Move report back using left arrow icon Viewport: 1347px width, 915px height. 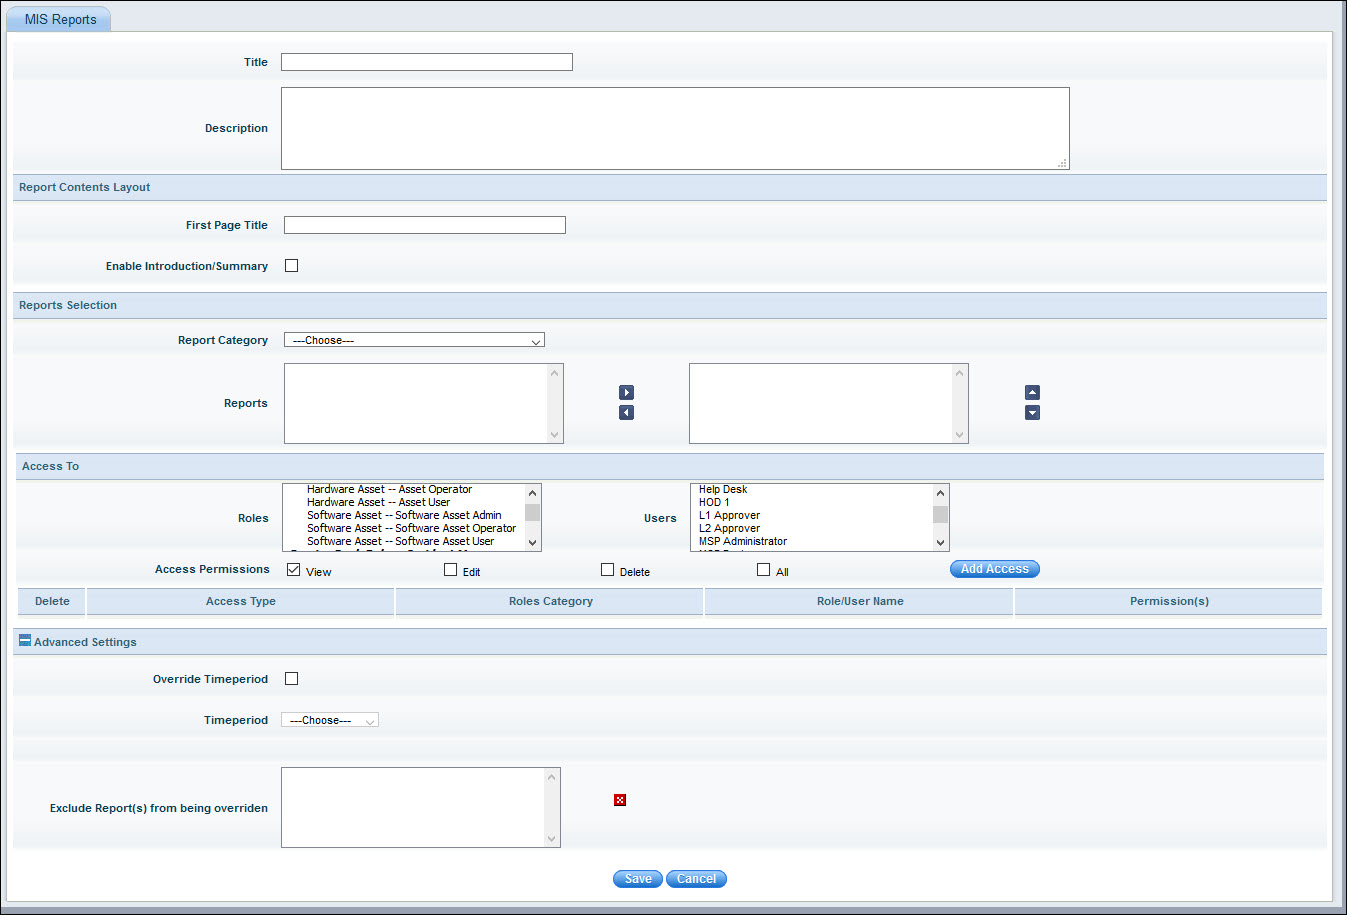[626, 411]
